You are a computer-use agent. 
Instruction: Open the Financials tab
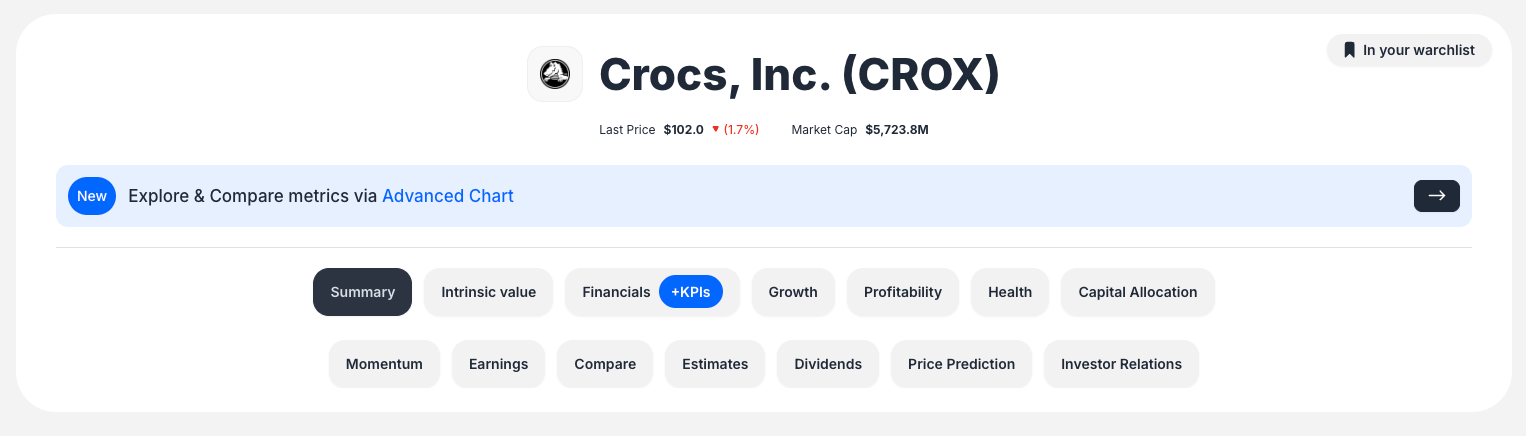tap(616, 292)
